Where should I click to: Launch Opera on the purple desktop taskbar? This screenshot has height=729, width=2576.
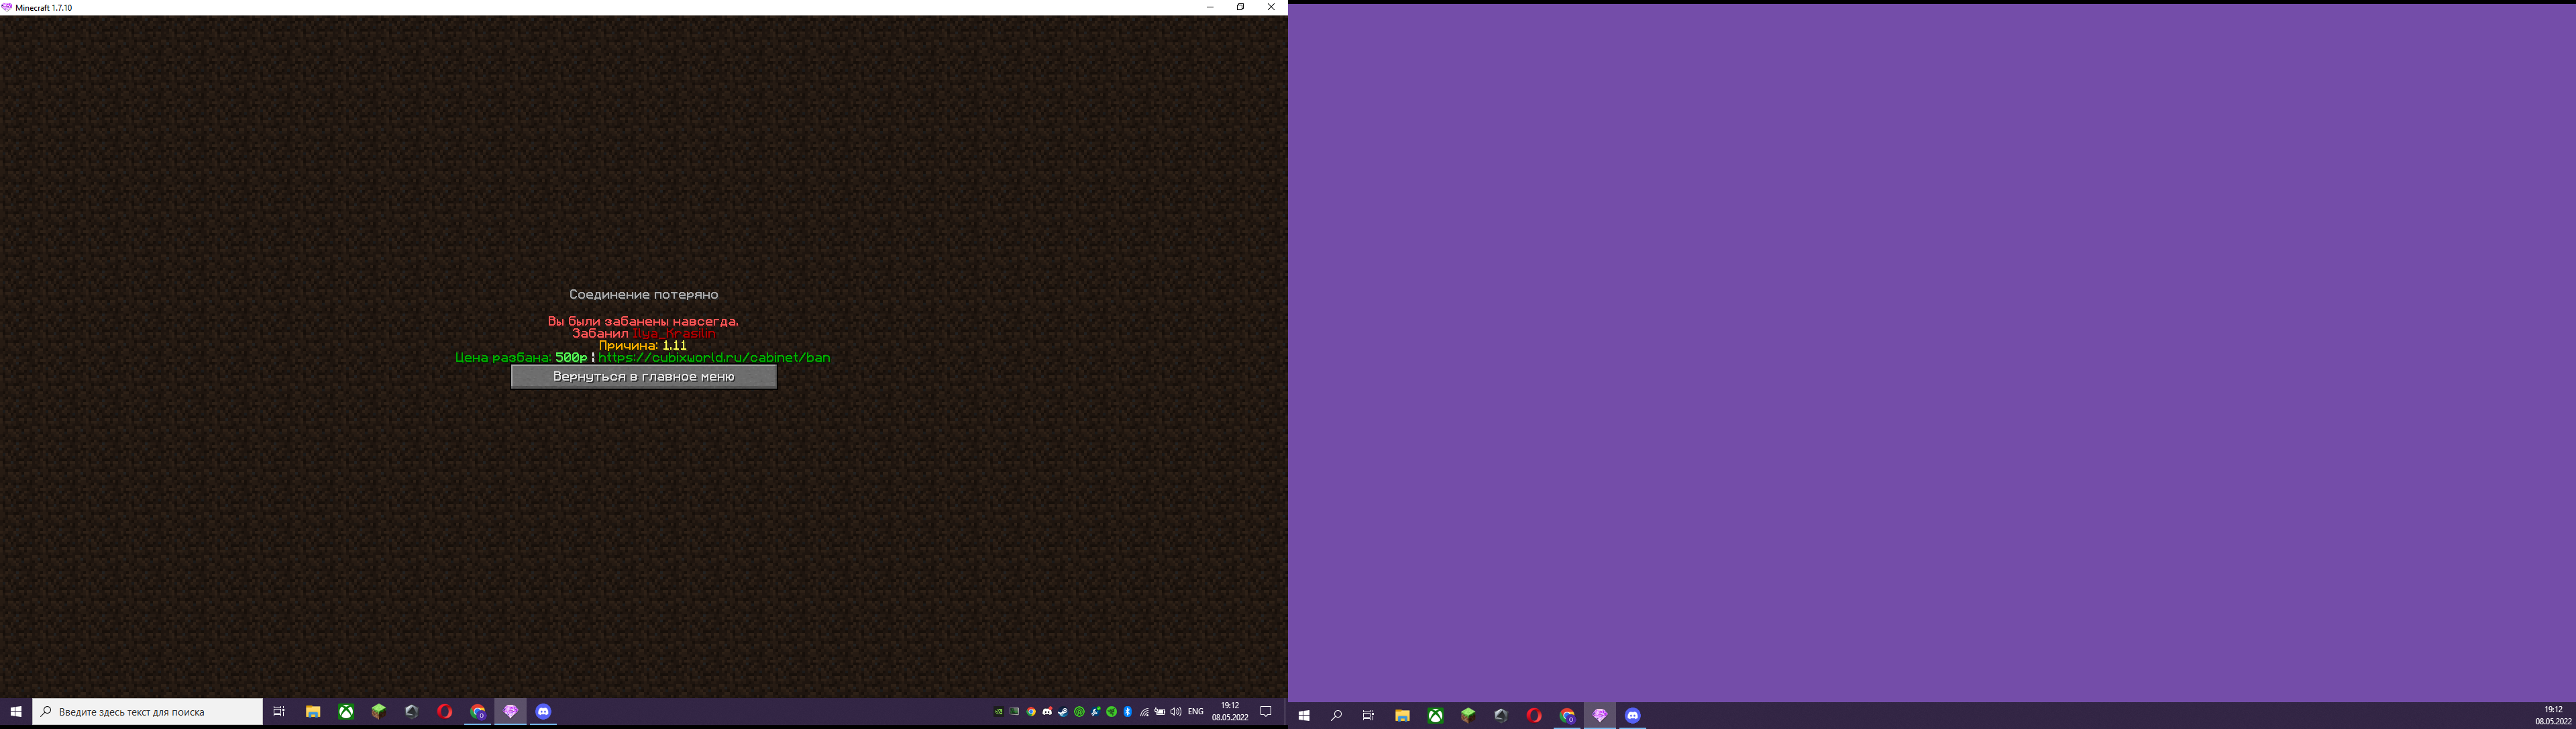coord(1534,716)
